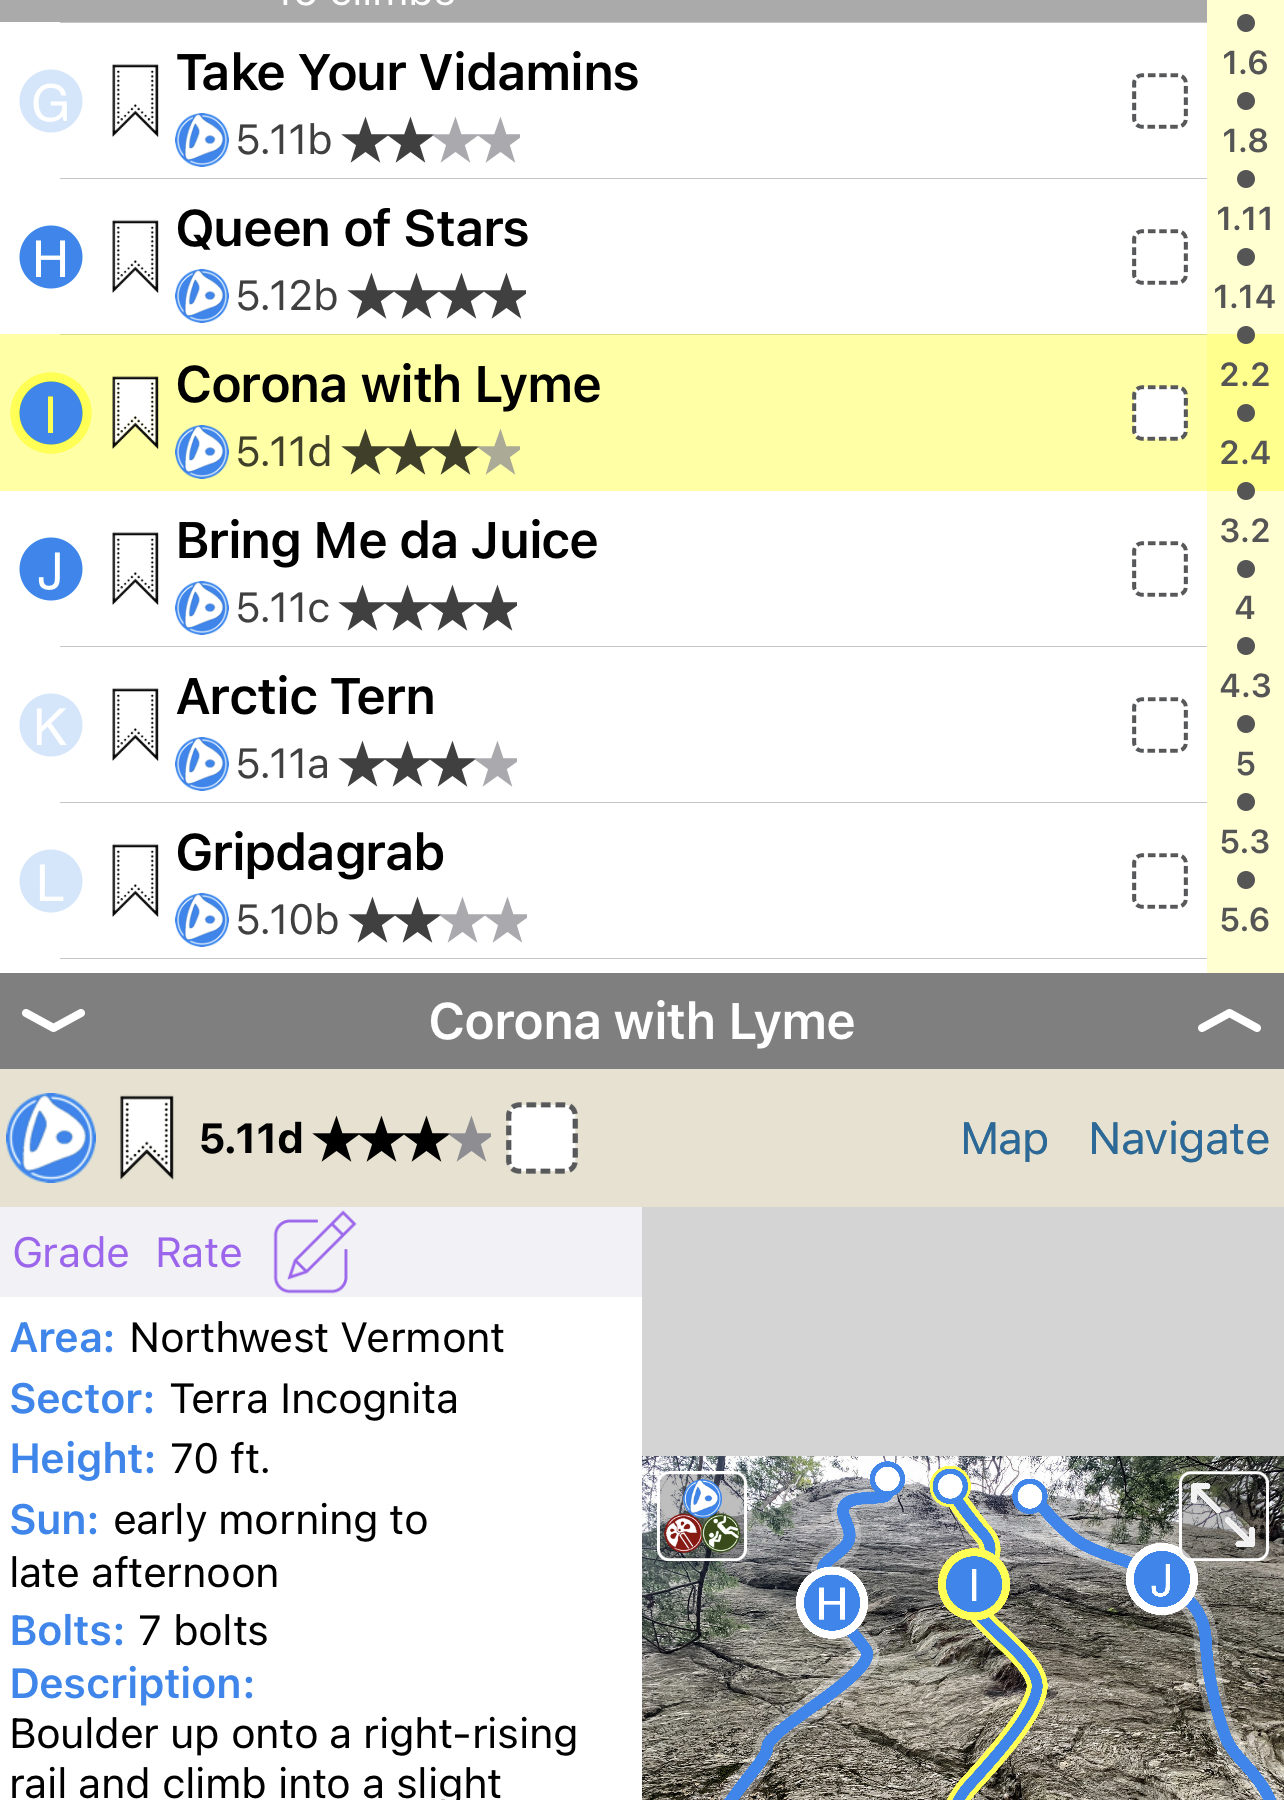Jump to section 3.2 in side index
Viewport: 1284px width, 1800px height.
1244,531
